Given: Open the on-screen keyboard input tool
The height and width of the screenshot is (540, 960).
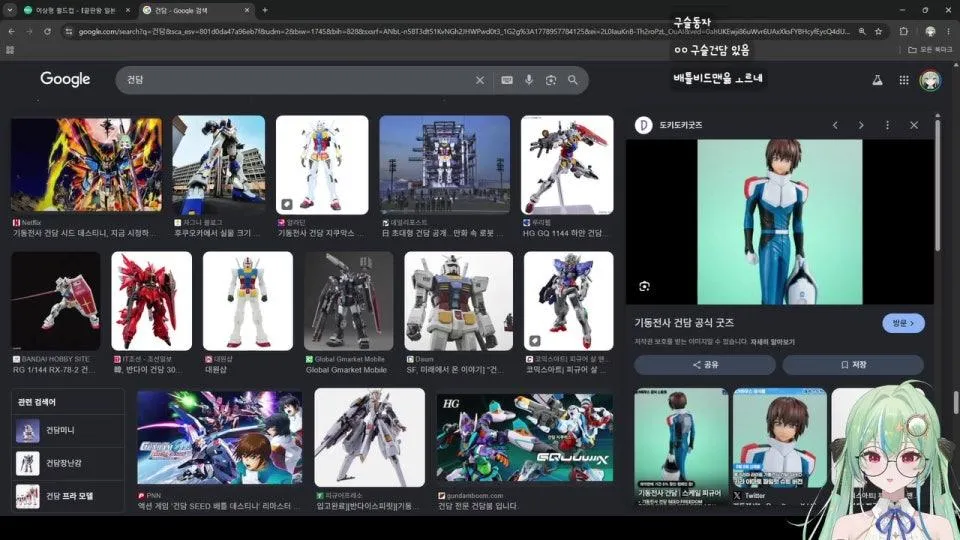Looking at the screenshot, I should (507, 80).
